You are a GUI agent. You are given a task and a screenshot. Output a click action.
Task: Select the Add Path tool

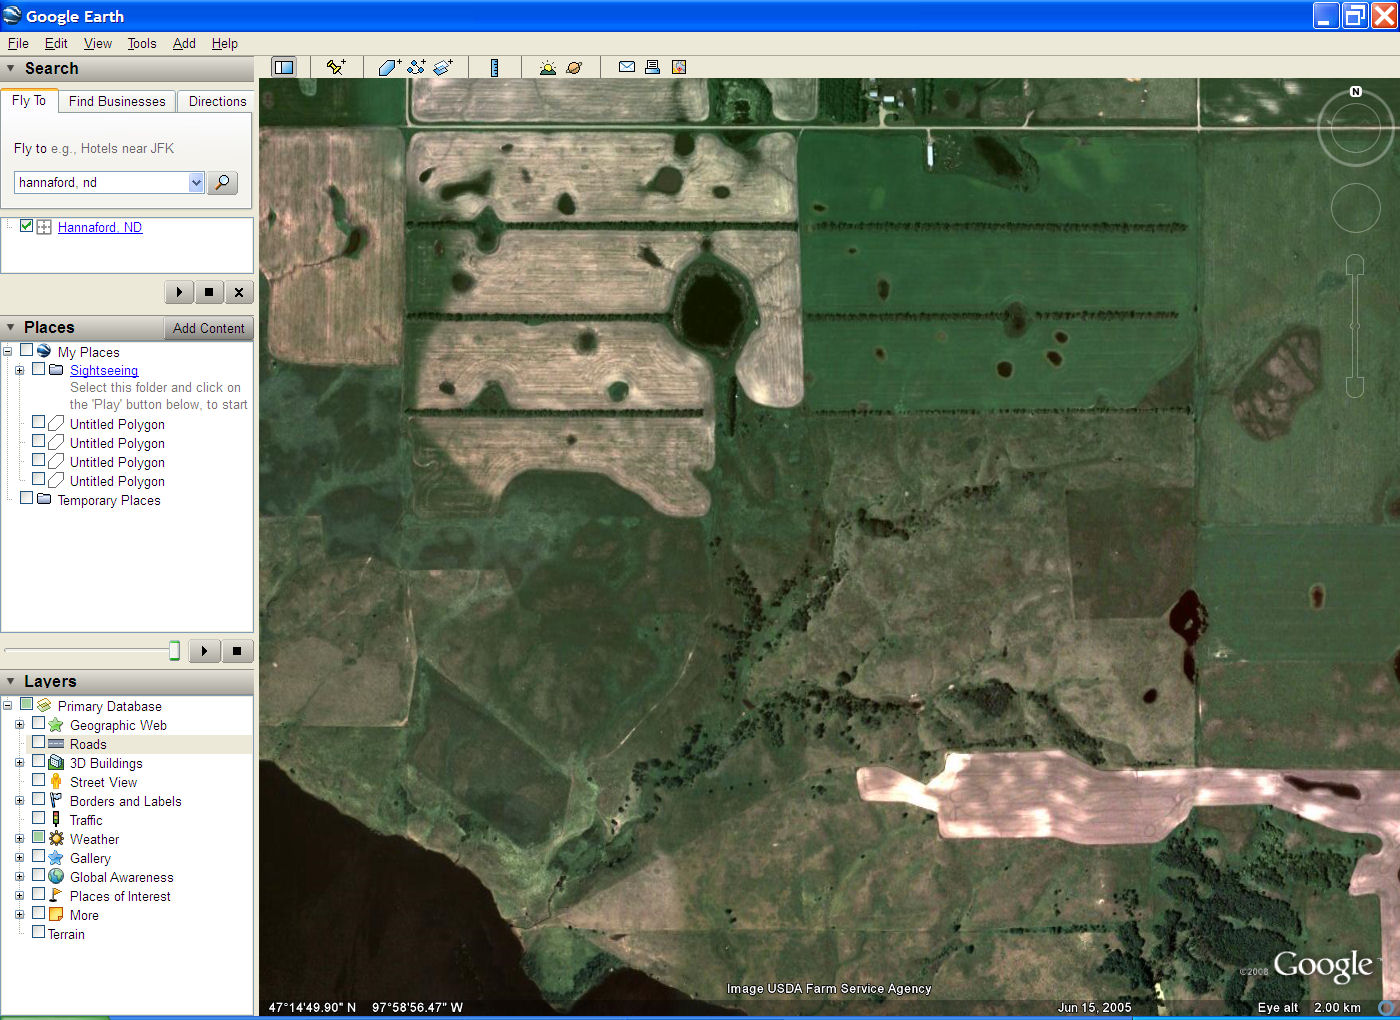[x=416, y=67]
